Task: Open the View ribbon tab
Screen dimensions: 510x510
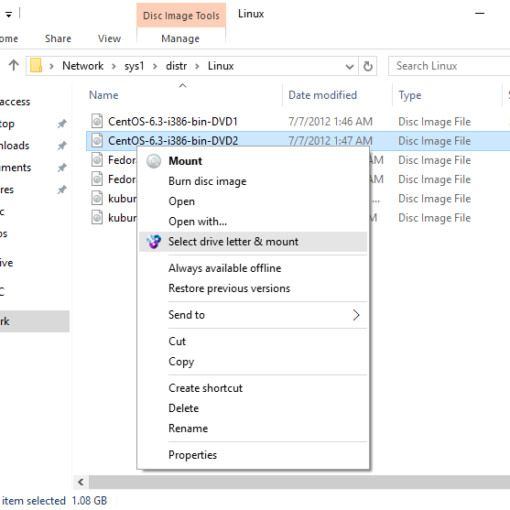Action: click(109, 39)
